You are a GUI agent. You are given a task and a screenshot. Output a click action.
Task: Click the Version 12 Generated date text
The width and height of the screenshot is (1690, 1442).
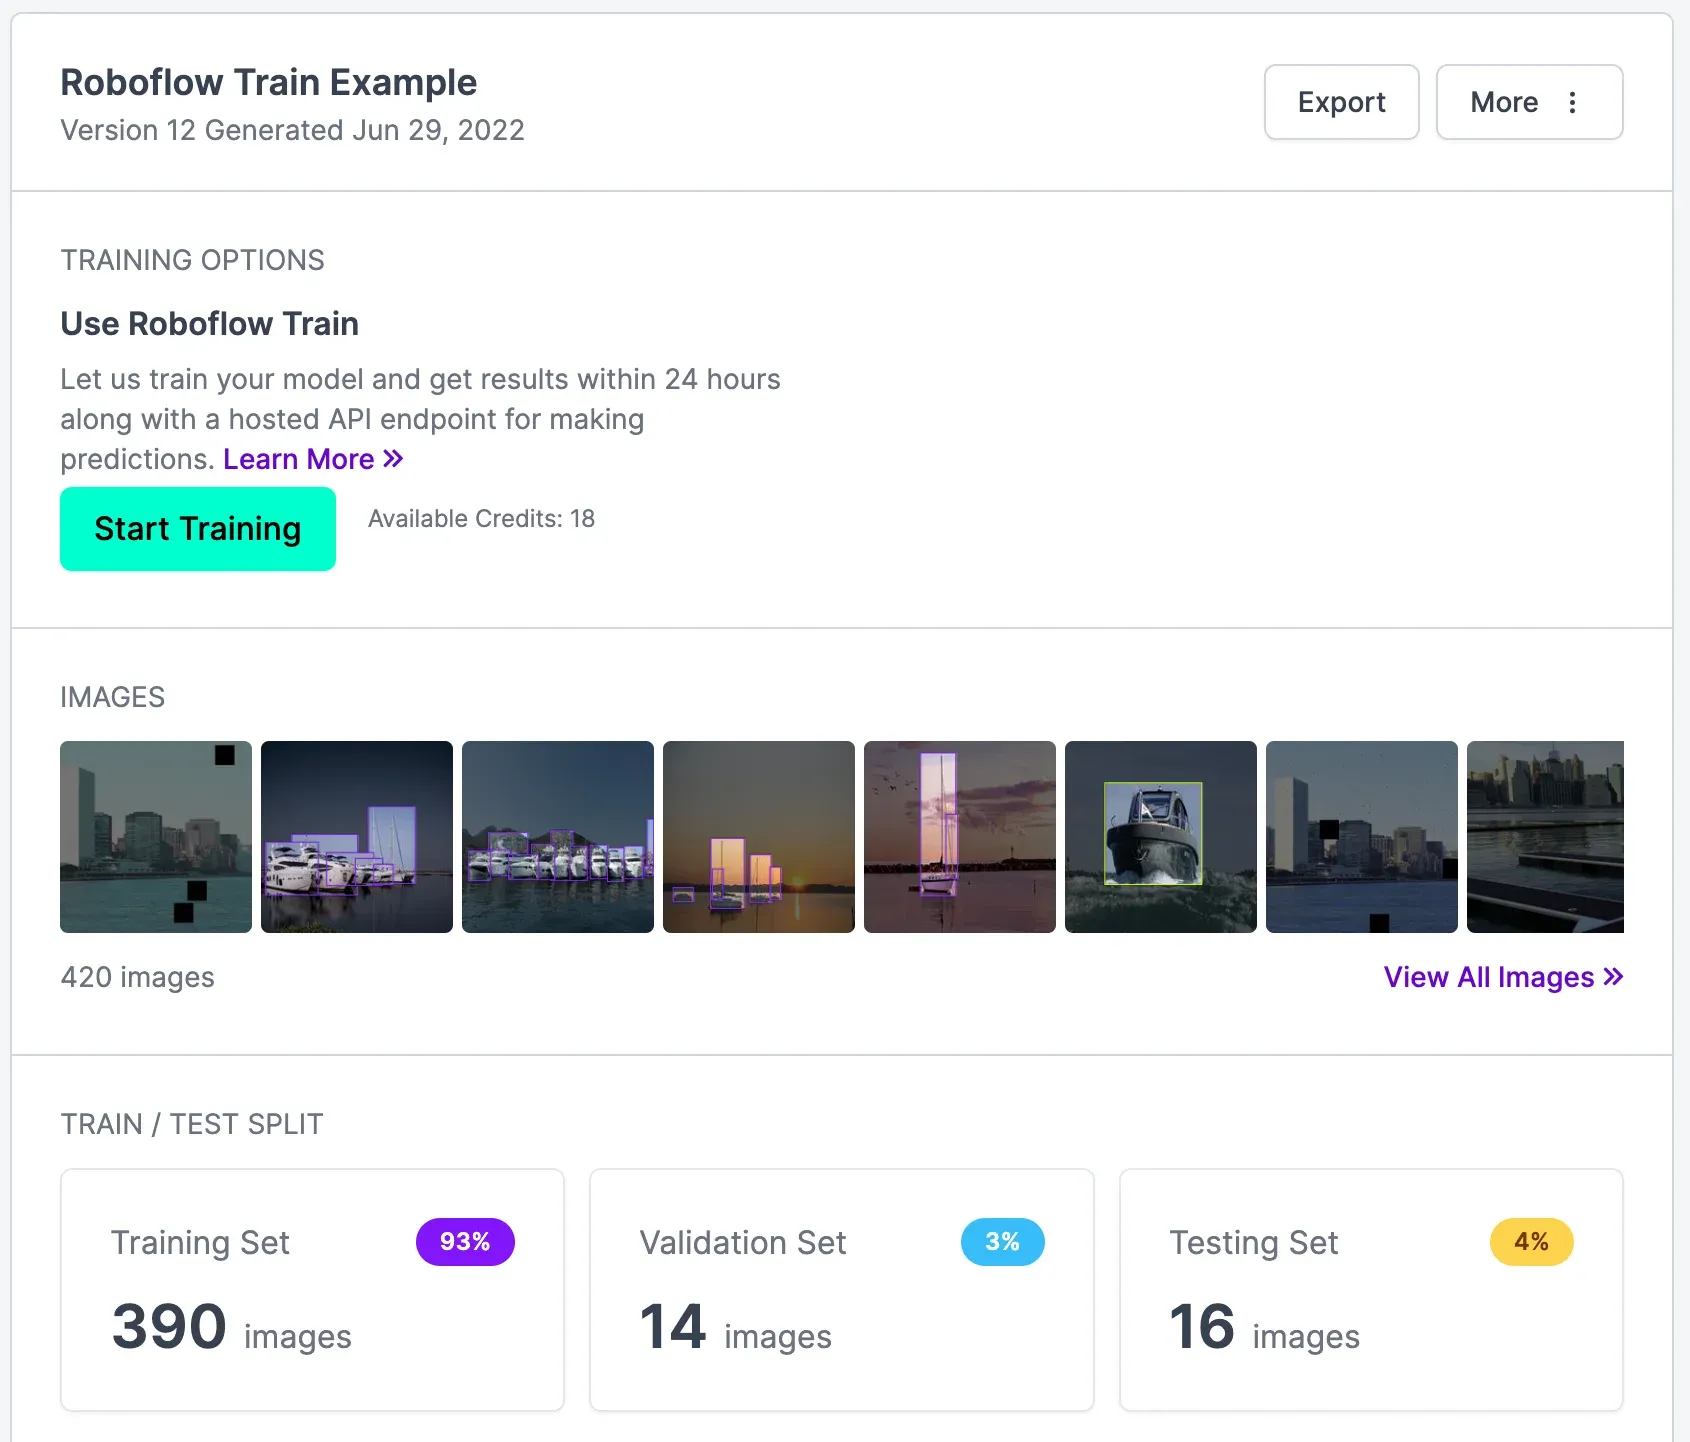pos(292,130)
